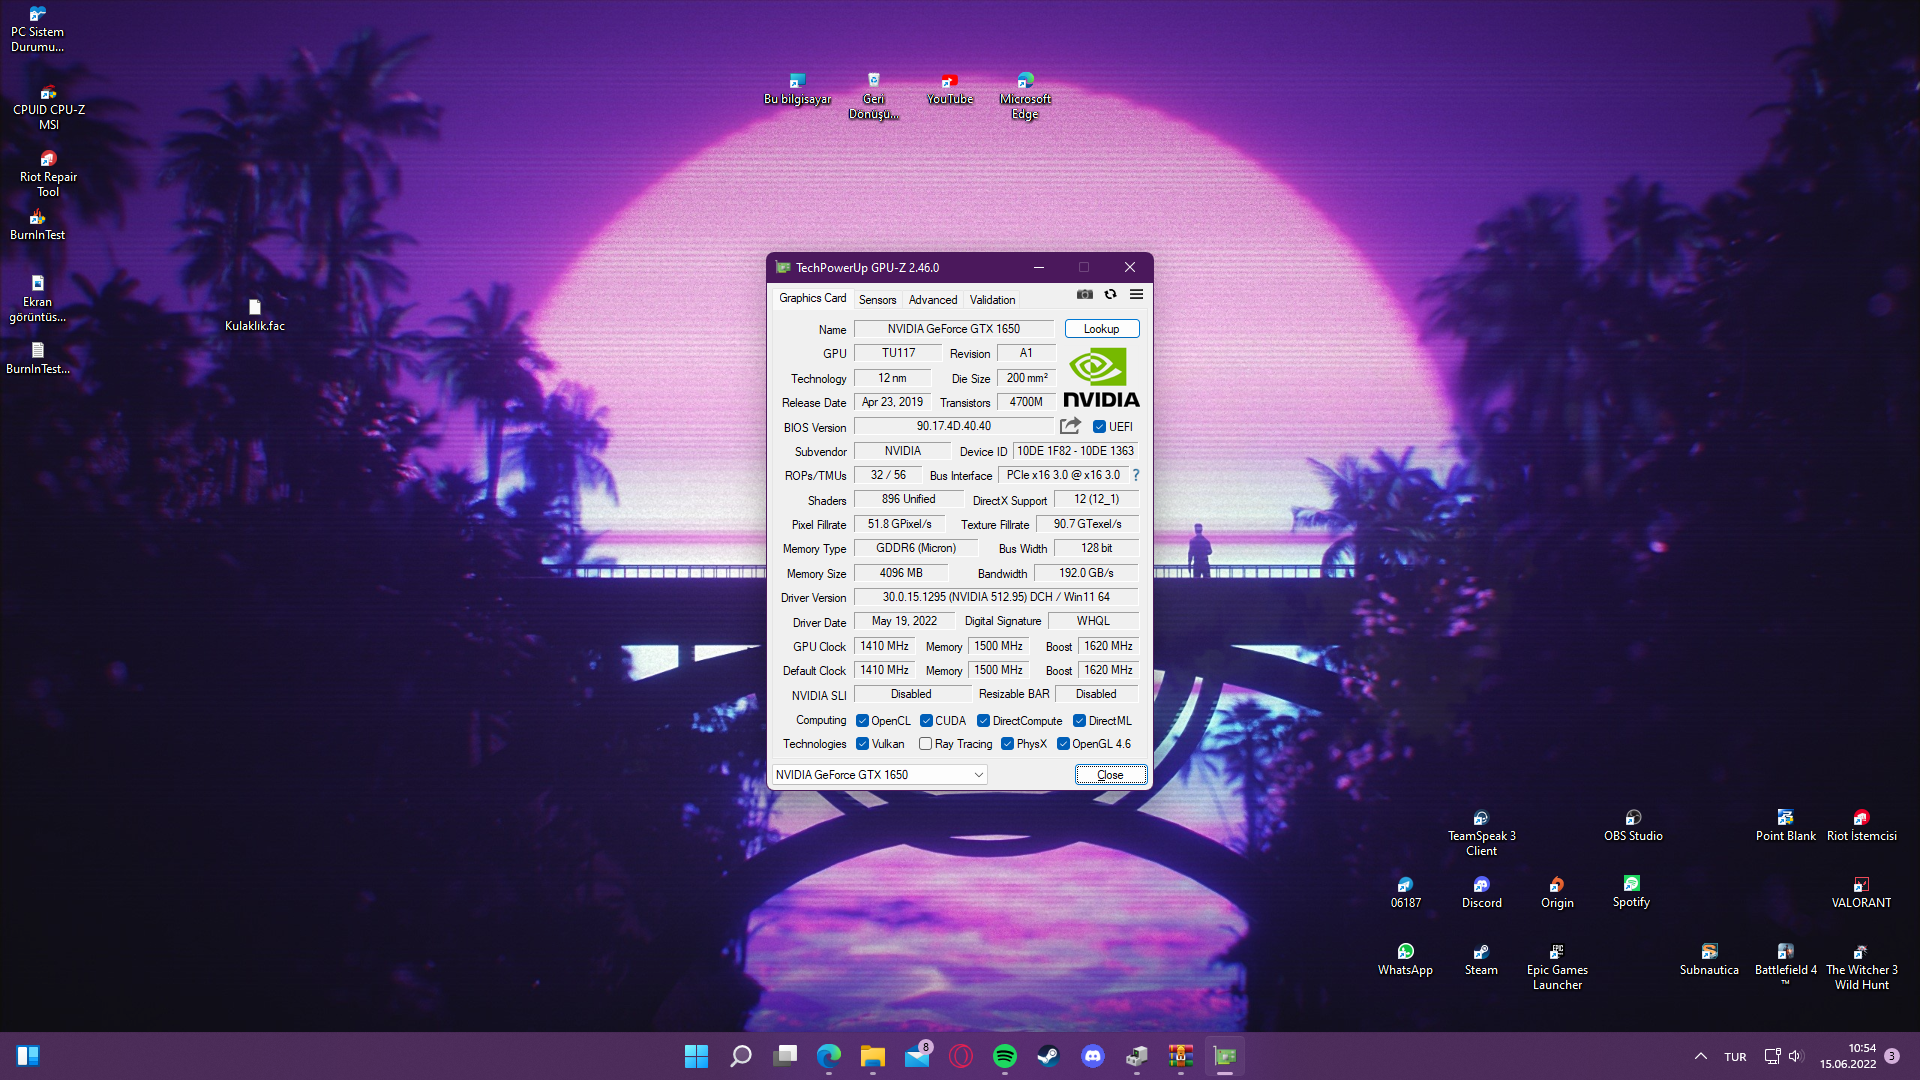This screenshot has height=1080, width=1920.
Task: Launch Steam from the taskbar
Action: pos(1048,1056)
